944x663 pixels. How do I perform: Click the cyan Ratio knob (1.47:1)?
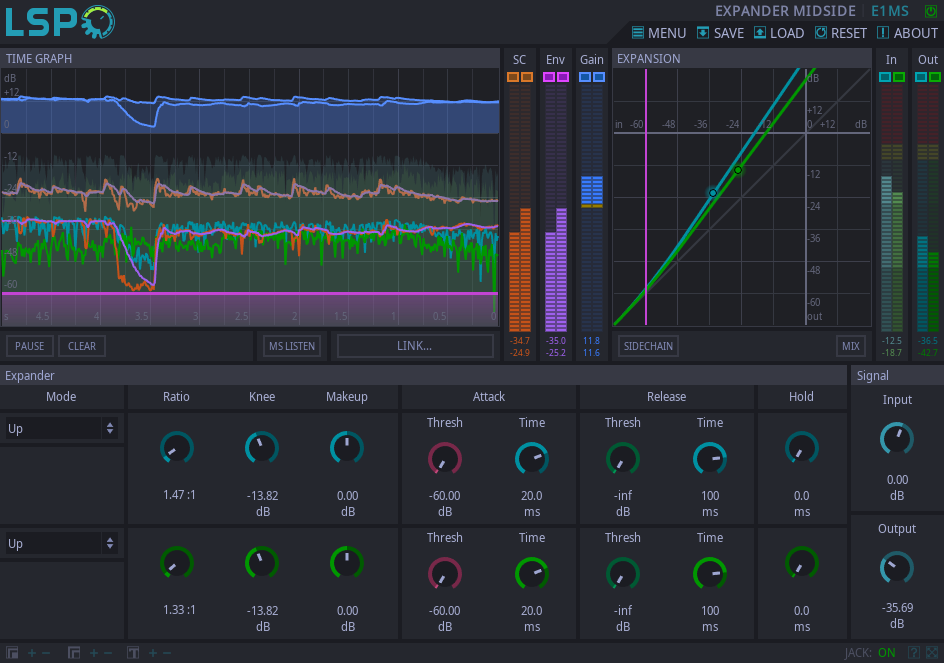click(x=176, y=449)
